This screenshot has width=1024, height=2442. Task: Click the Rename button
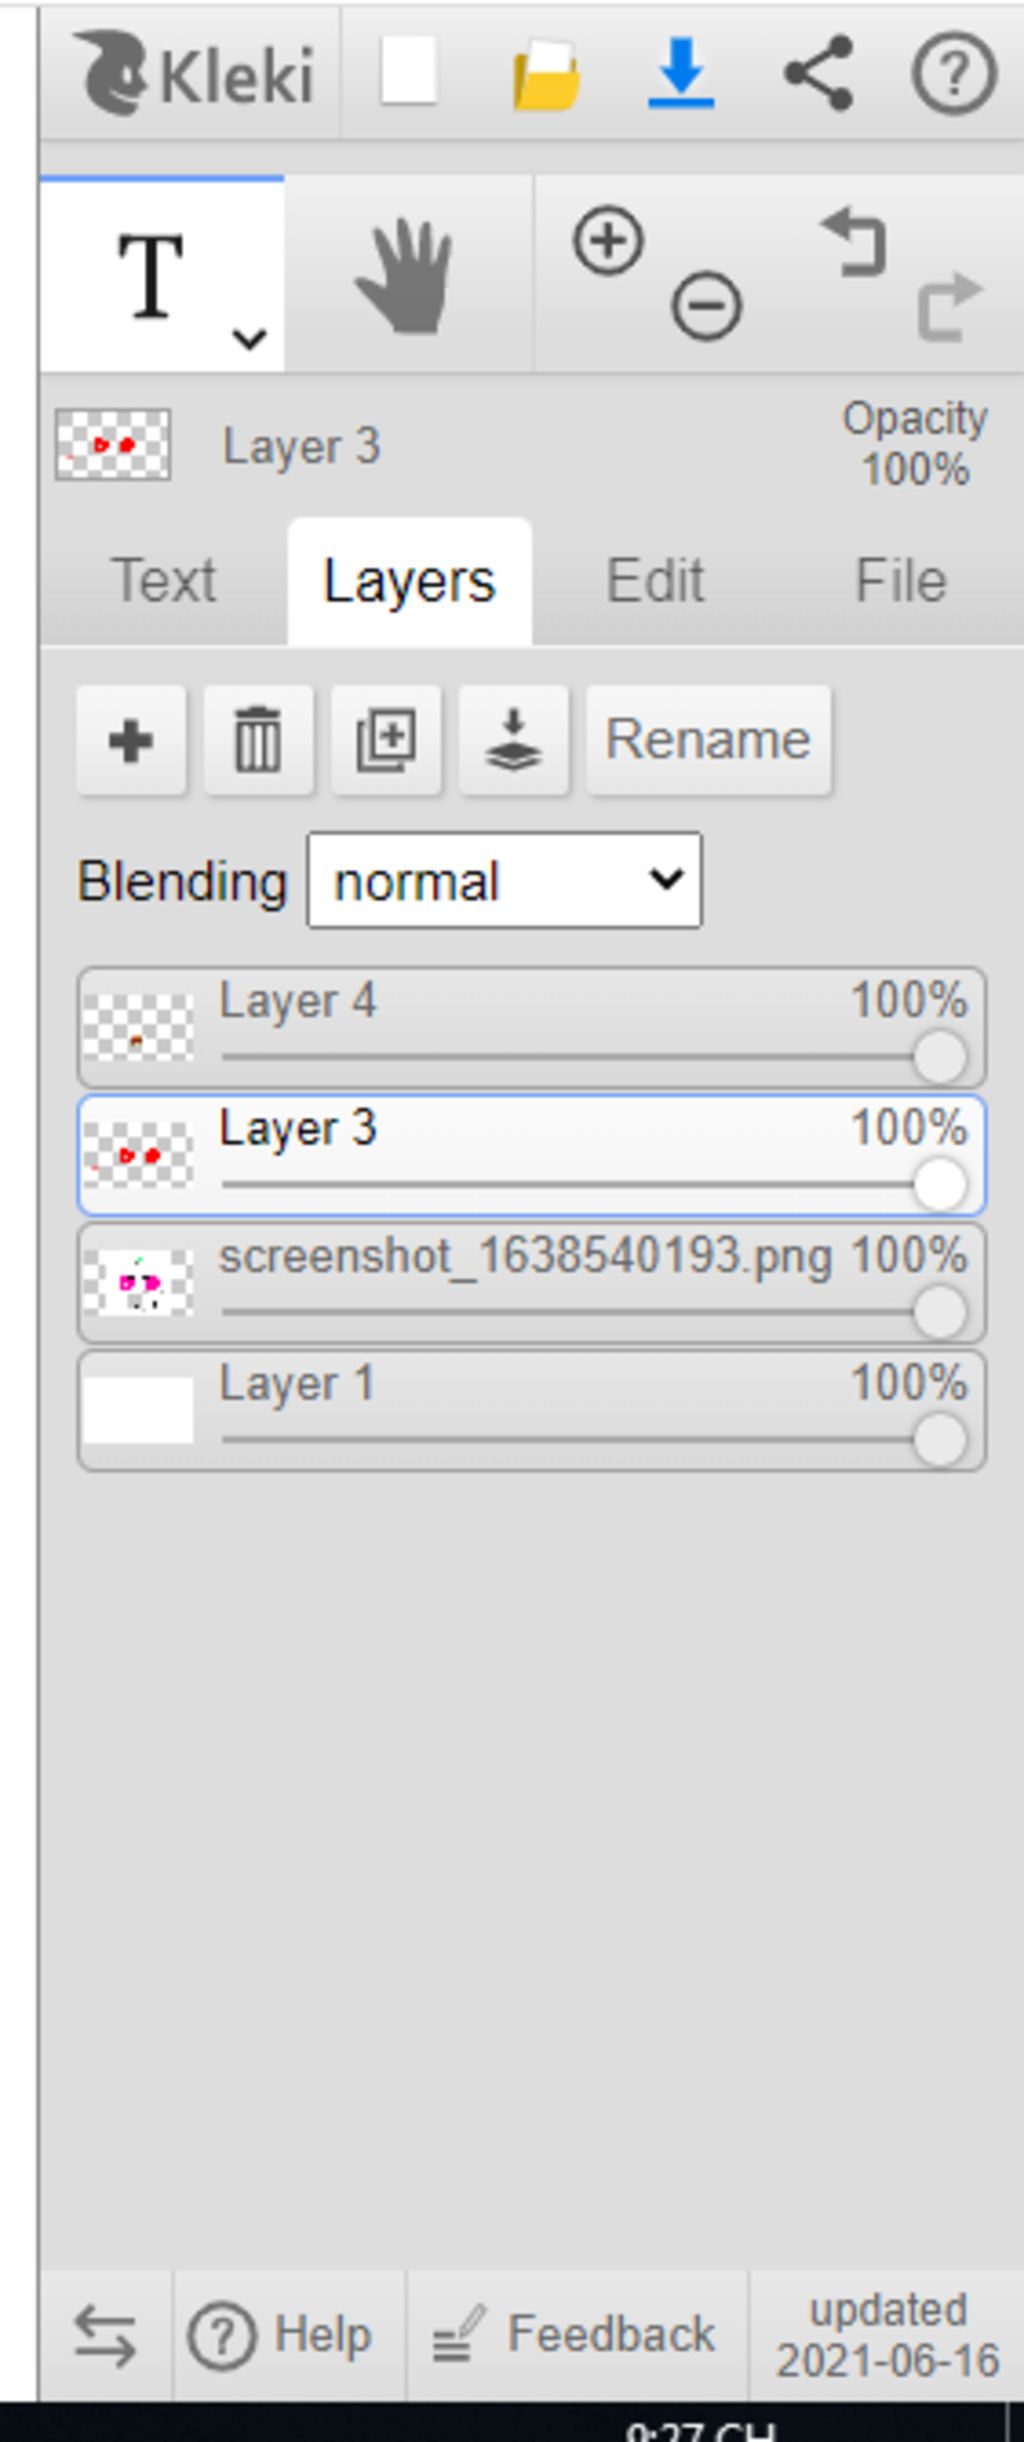coord(708,741)
